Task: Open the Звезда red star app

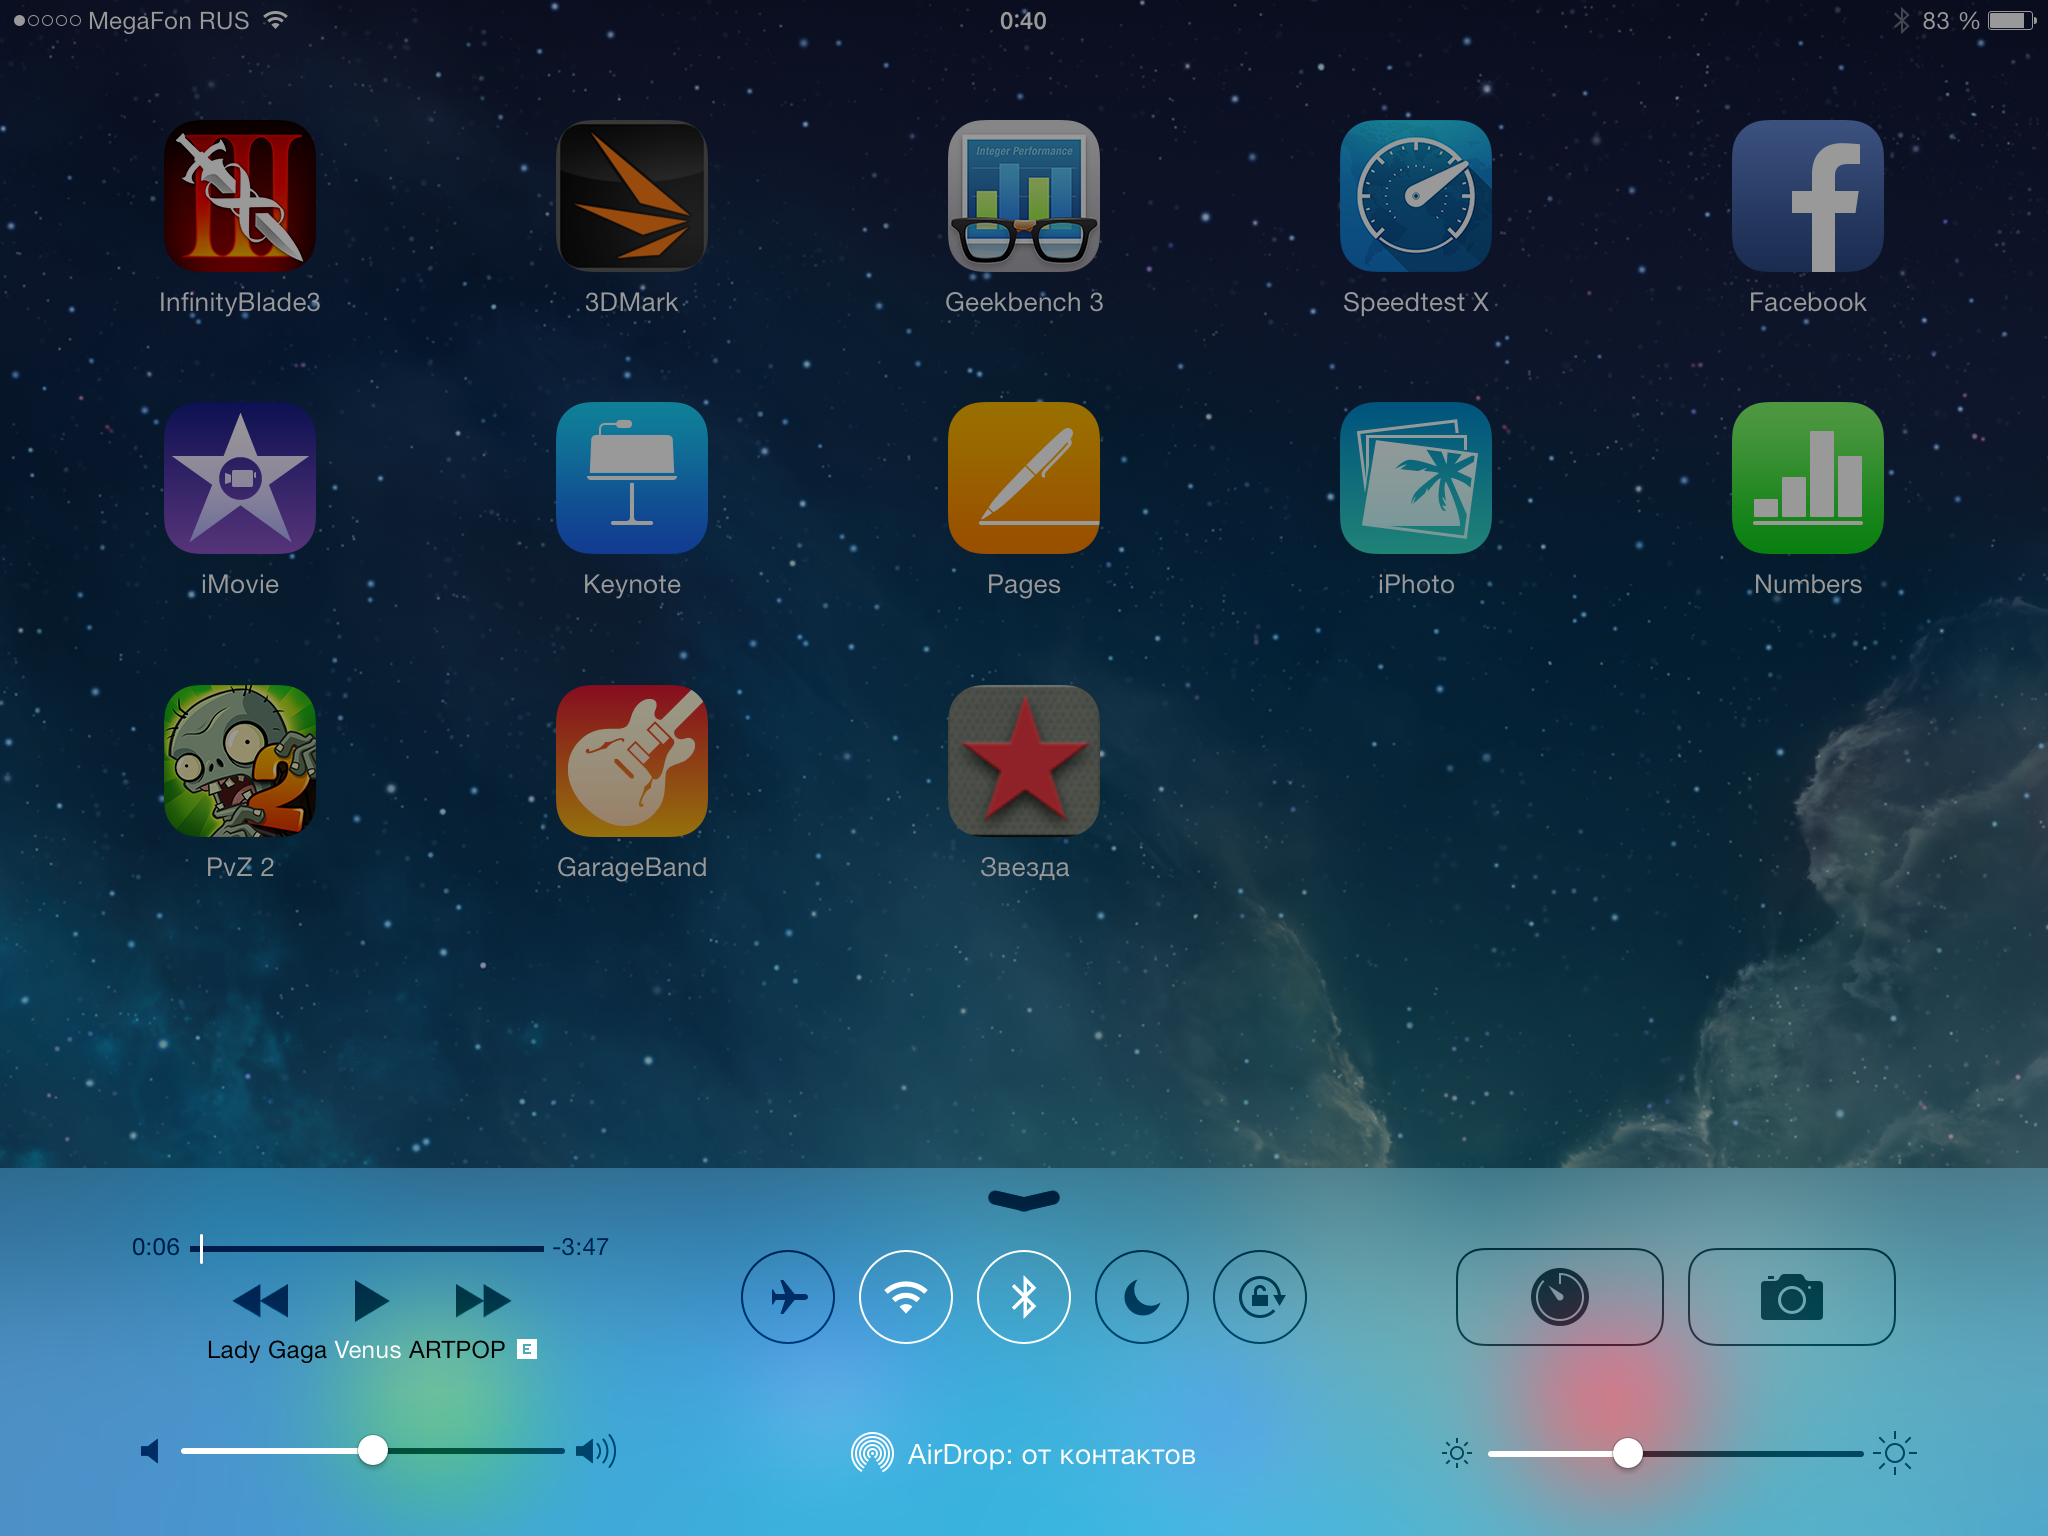Action: point(1024,761)
